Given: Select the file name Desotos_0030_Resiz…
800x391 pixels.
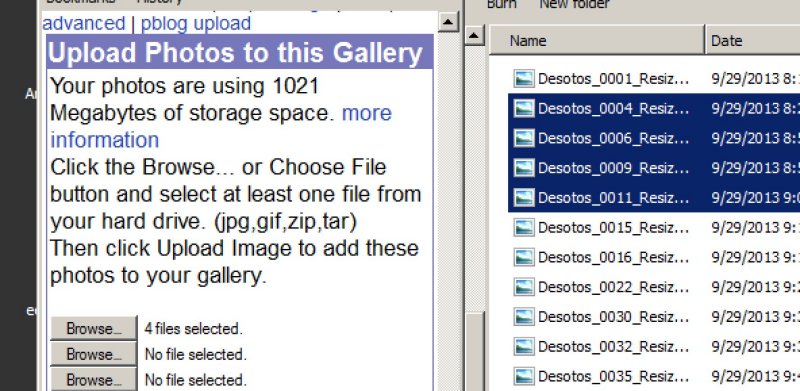Looking at the screenshot, I should pos(614,316).
